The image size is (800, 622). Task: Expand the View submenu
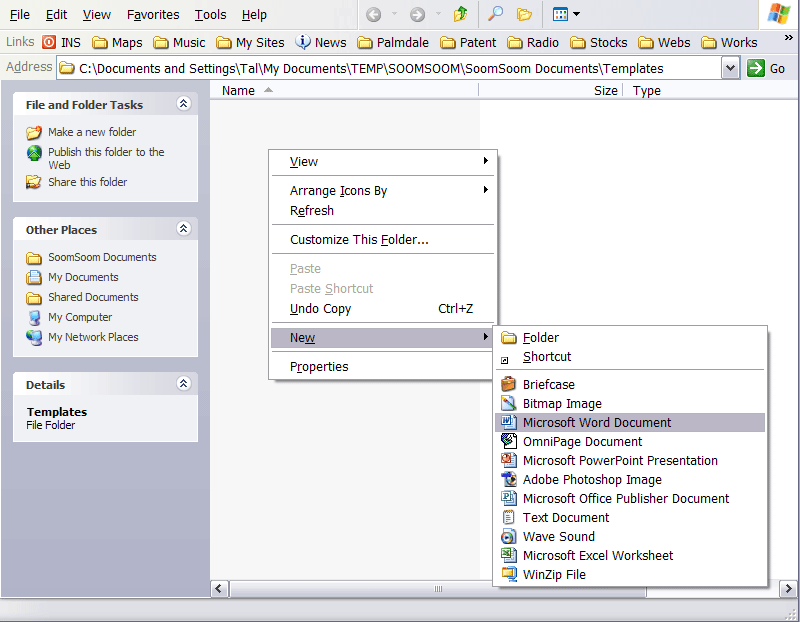click(x=383, y=162)
